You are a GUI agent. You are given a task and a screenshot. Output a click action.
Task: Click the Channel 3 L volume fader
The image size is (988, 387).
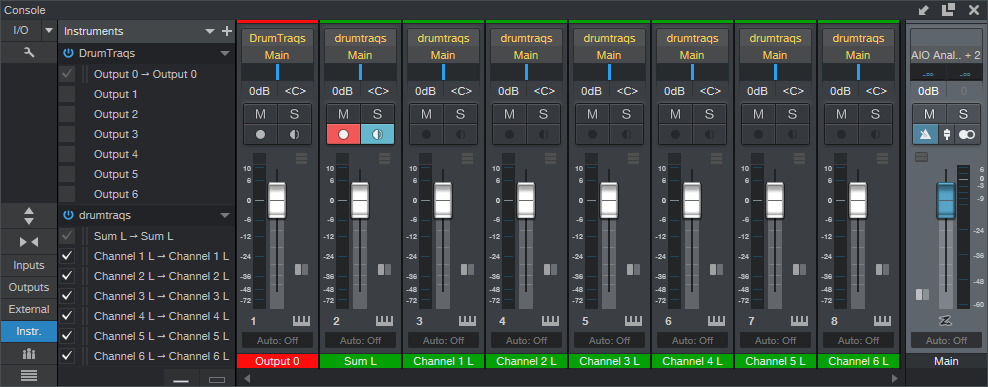pyautogui.click(x=609, y=200)
